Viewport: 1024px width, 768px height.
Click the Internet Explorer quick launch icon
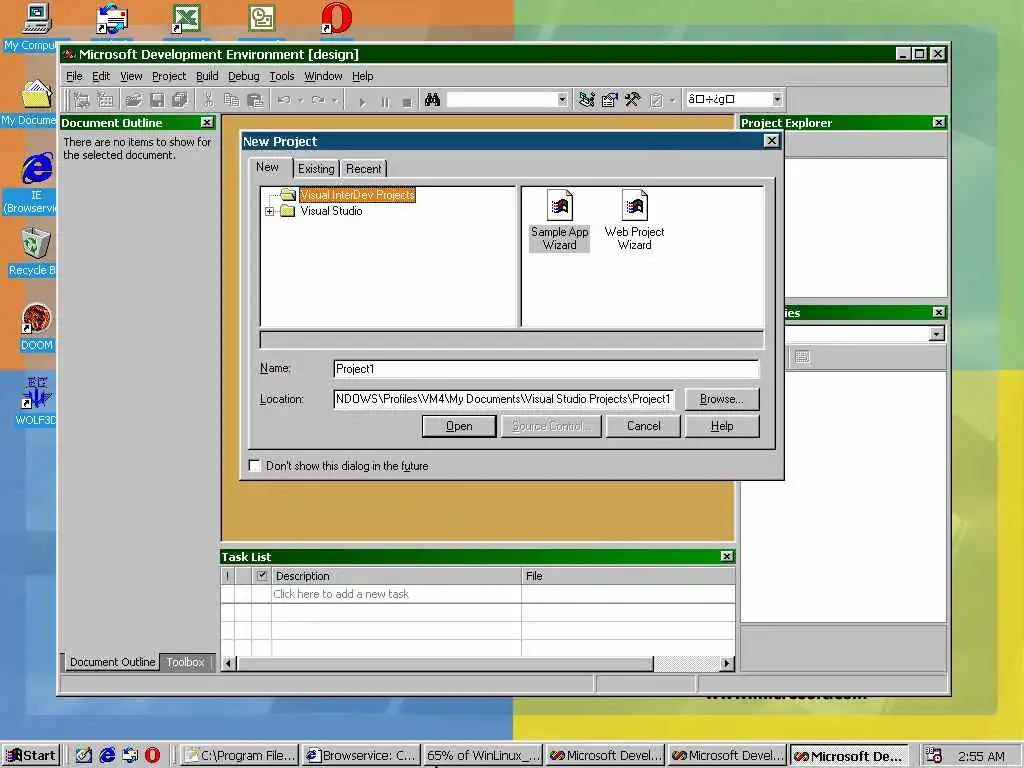point(107,755)
